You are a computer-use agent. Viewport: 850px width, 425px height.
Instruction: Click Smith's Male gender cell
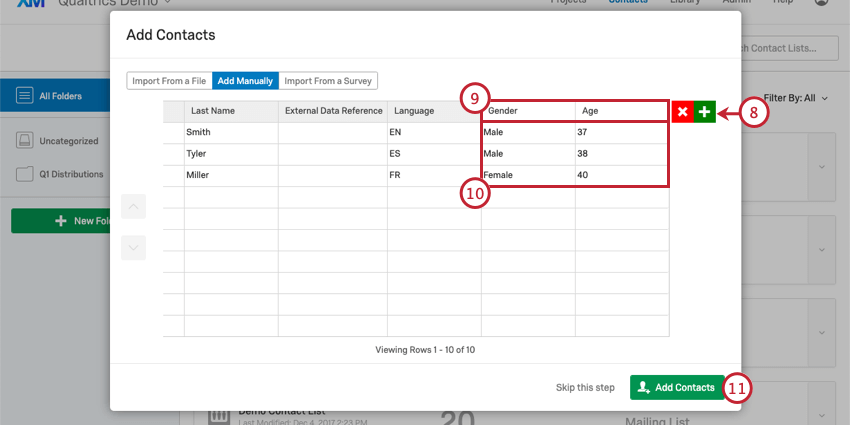[529, 132]
